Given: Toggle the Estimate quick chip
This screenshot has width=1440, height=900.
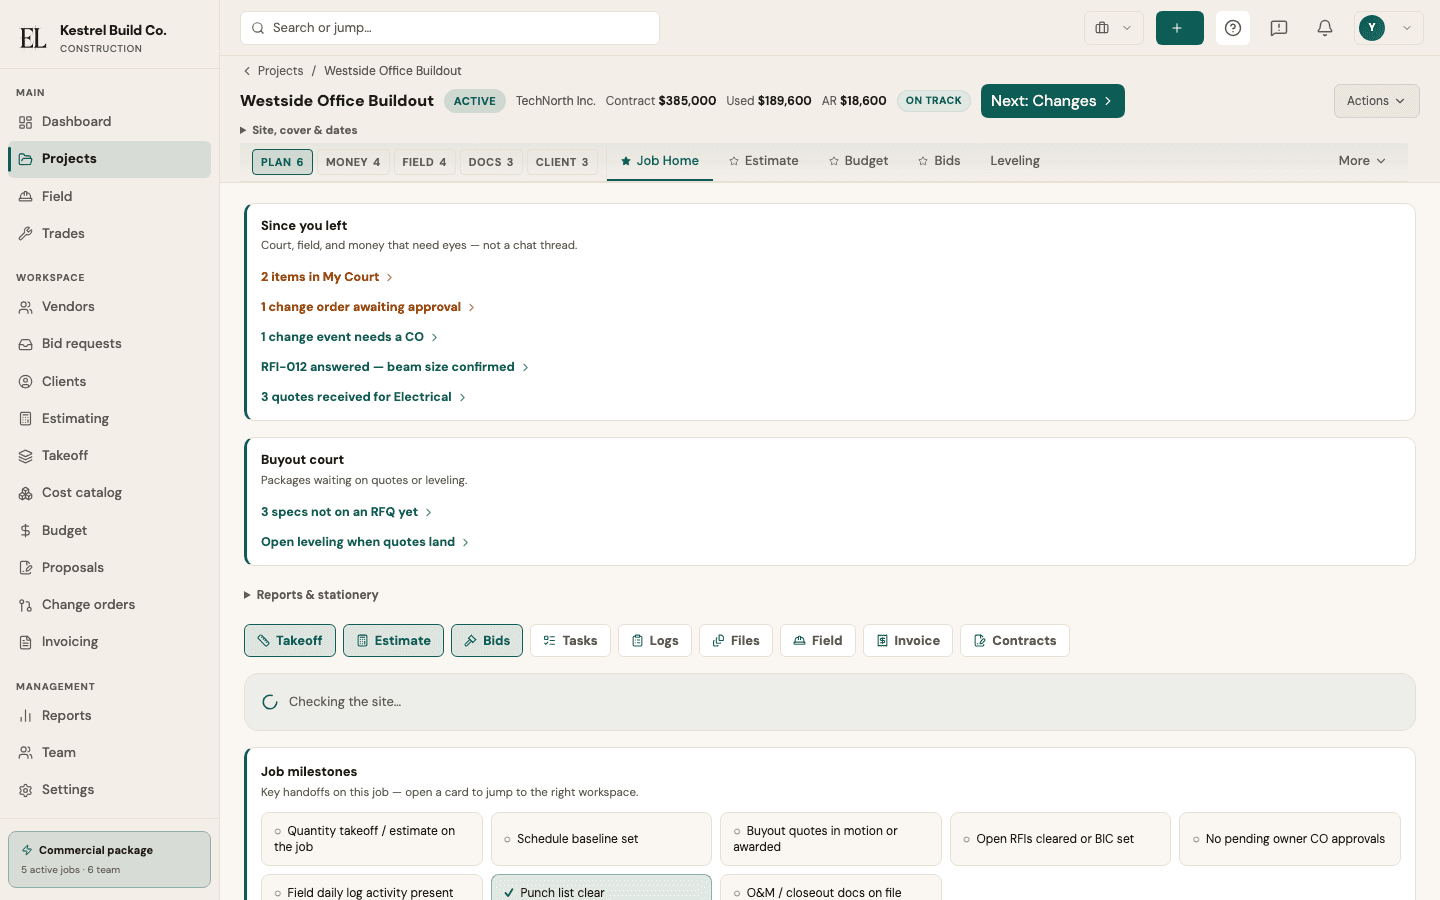Looking at the screenshot, I should pos(394,641).
